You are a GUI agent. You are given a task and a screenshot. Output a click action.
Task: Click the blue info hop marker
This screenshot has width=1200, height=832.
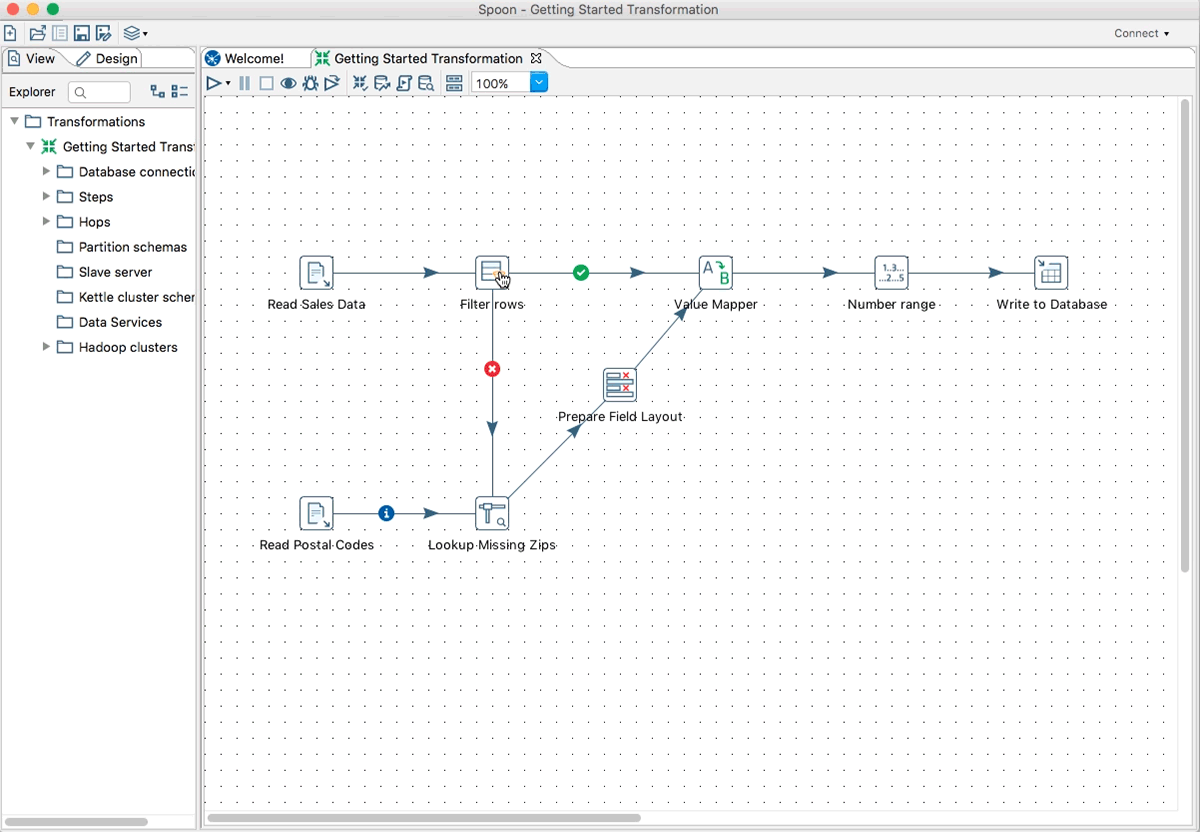(386, 513)
